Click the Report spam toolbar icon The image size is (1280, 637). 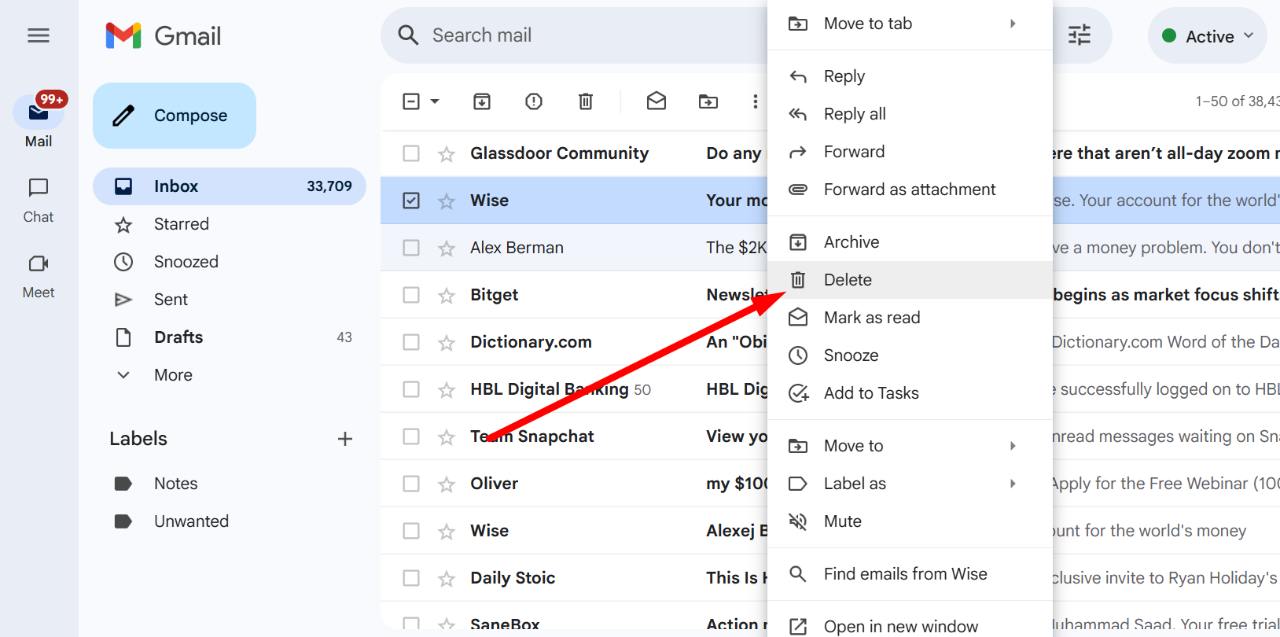[x=534, y=101]
